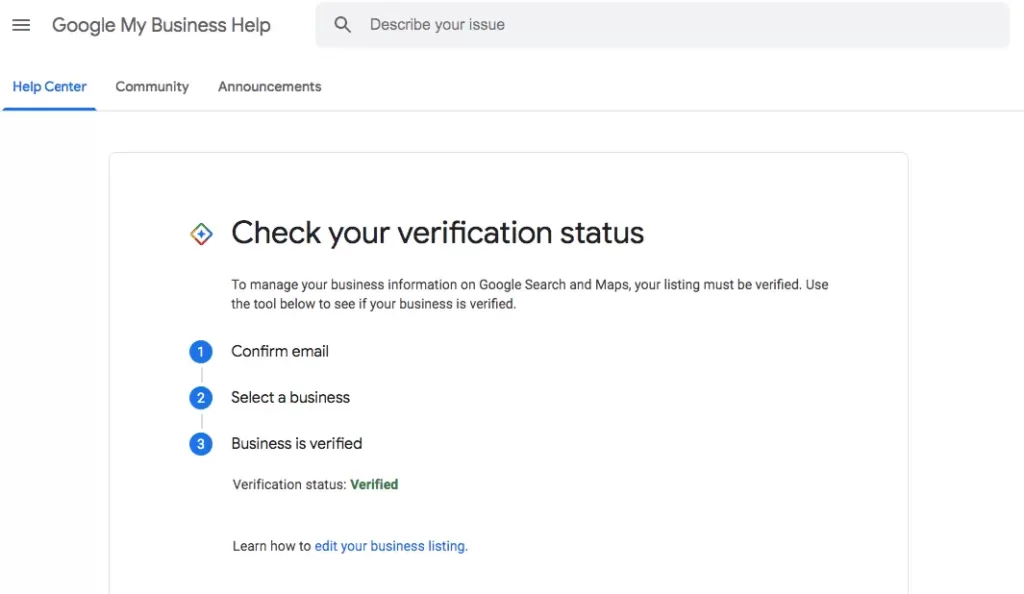Select step 1 circle for Confirm email
The image size is (1024, 594).
[x=200, y=352]
